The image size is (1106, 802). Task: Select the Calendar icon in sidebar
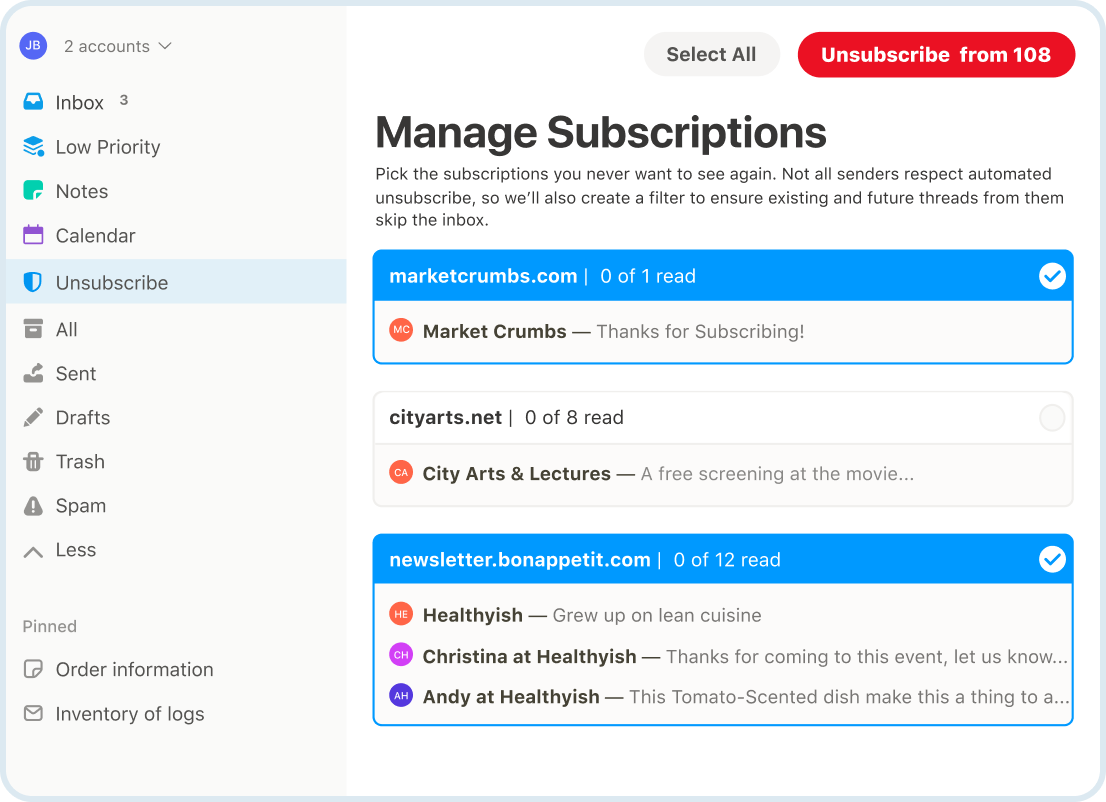tap(33, 235)
